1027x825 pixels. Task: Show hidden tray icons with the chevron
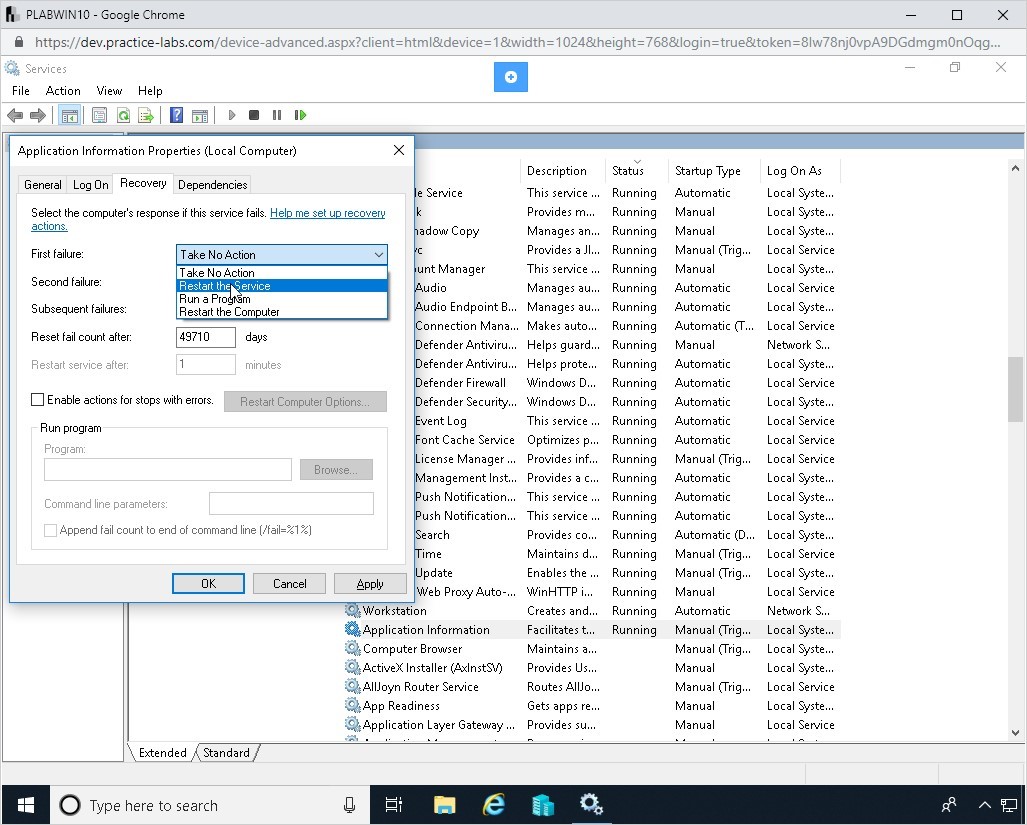[x=984, y=805]
